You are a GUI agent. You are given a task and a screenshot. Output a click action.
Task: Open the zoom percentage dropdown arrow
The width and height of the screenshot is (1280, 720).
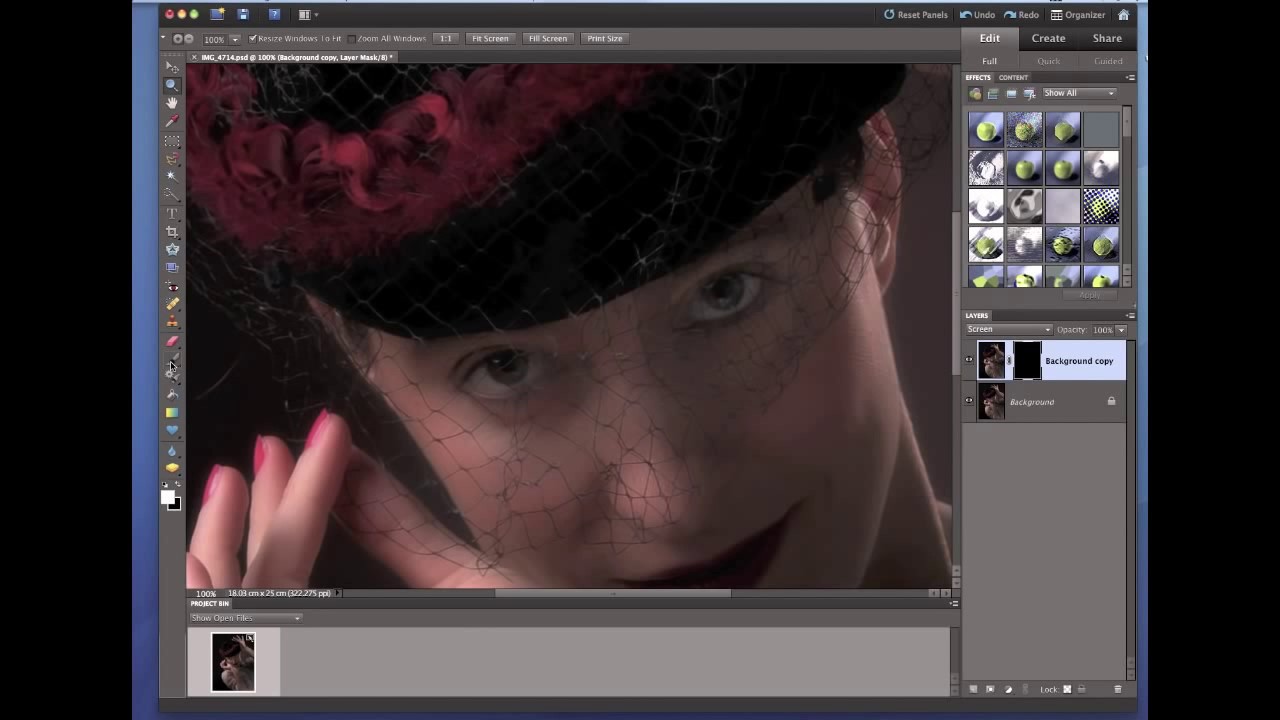pyautogui.click(x=235, y=39)
